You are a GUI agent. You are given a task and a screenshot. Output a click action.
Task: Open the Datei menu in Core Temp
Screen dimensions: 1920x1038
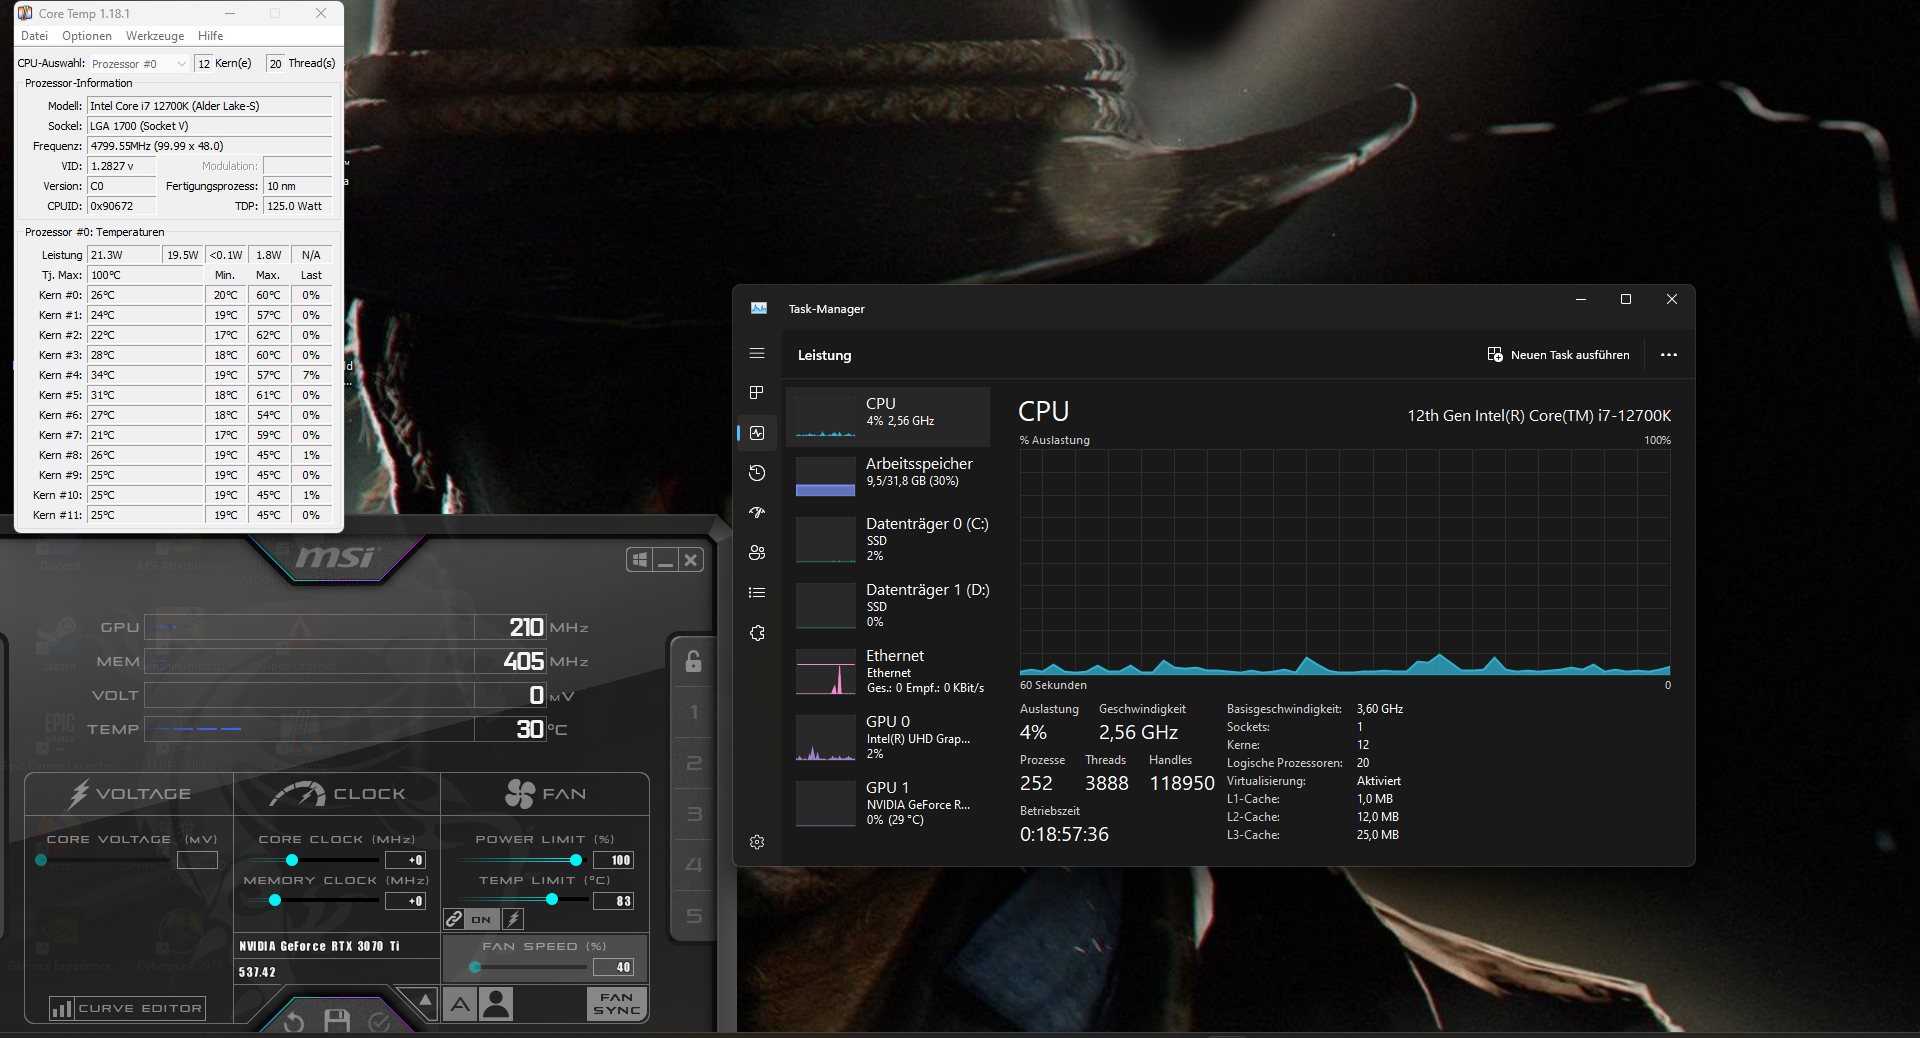(34, 36)
